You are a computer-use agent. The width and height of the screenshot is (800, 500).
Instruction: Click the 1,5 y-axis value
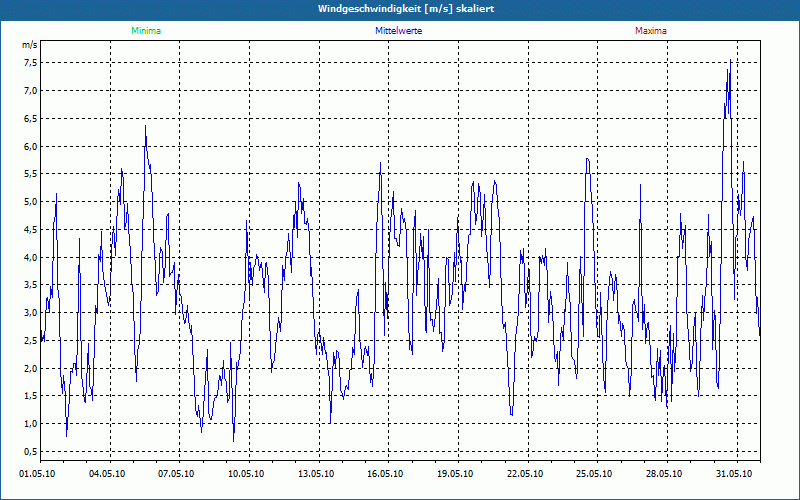click(x=31, y=396)
